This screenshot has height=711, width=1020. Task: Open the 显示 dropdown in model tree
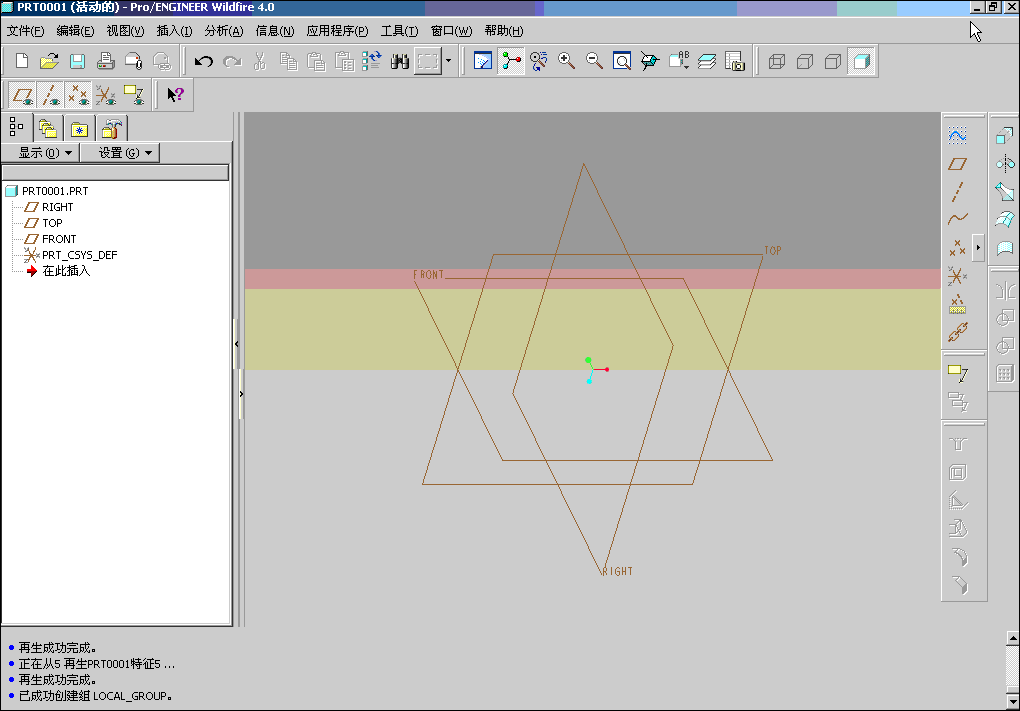43,153
